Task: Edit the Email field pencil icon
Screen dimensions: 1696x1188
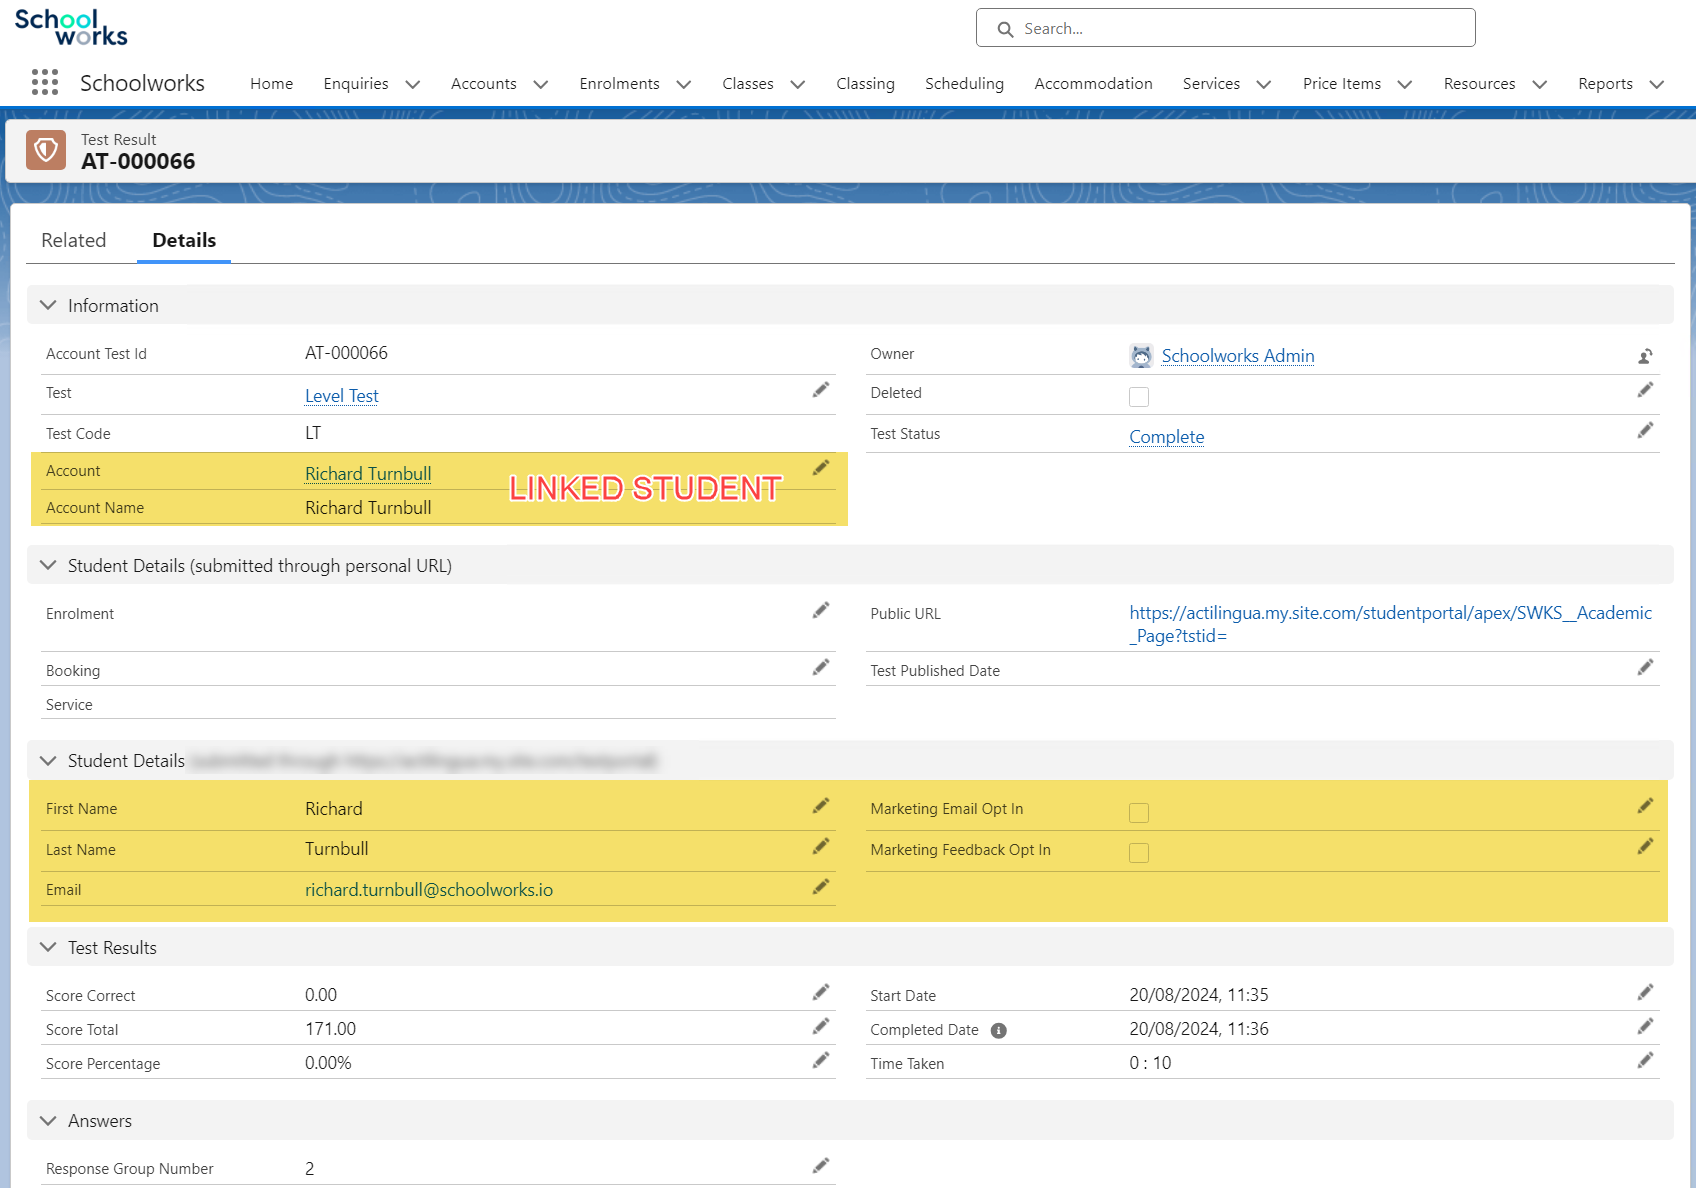Action: pos(821,887)
